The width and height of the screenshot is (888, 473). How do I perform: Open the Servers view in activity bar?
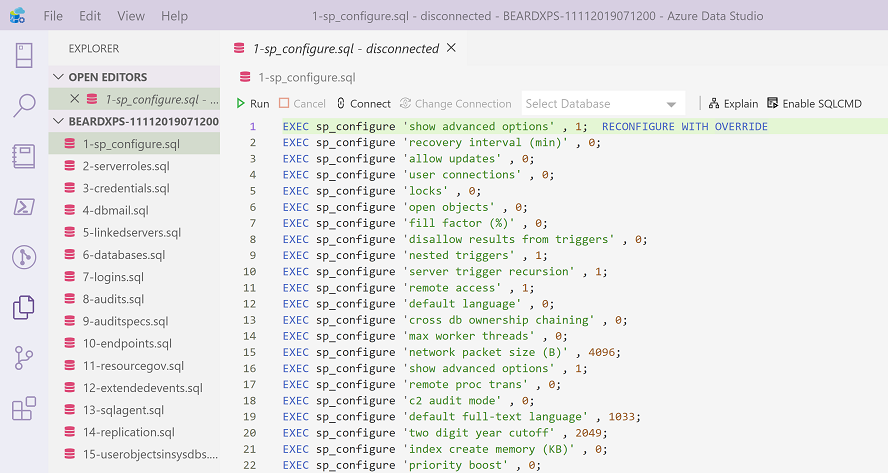[x=24, y=55]
